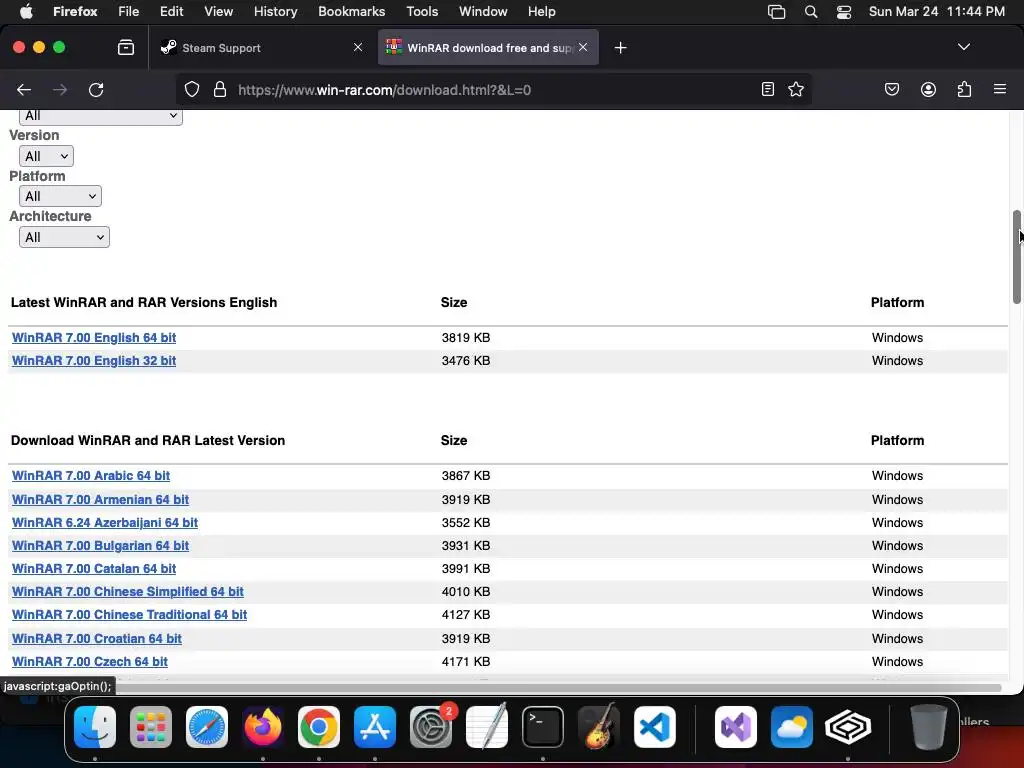The width and height of the screenshot is (1024, 768).
Task: Select the WinRAR download tab
Action: coord(488,48)
